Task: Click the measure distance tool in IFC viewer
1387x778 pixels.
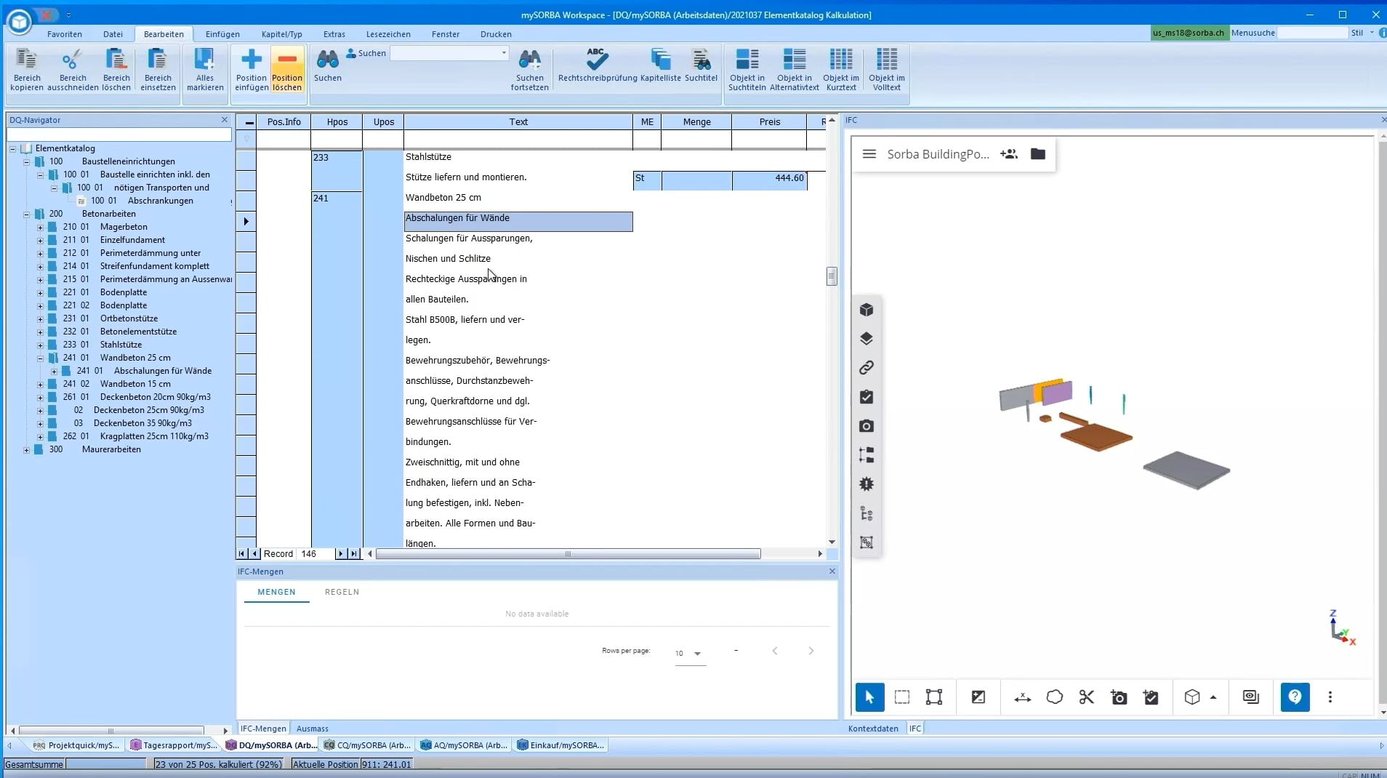Action: click(x=1022, y=697)
